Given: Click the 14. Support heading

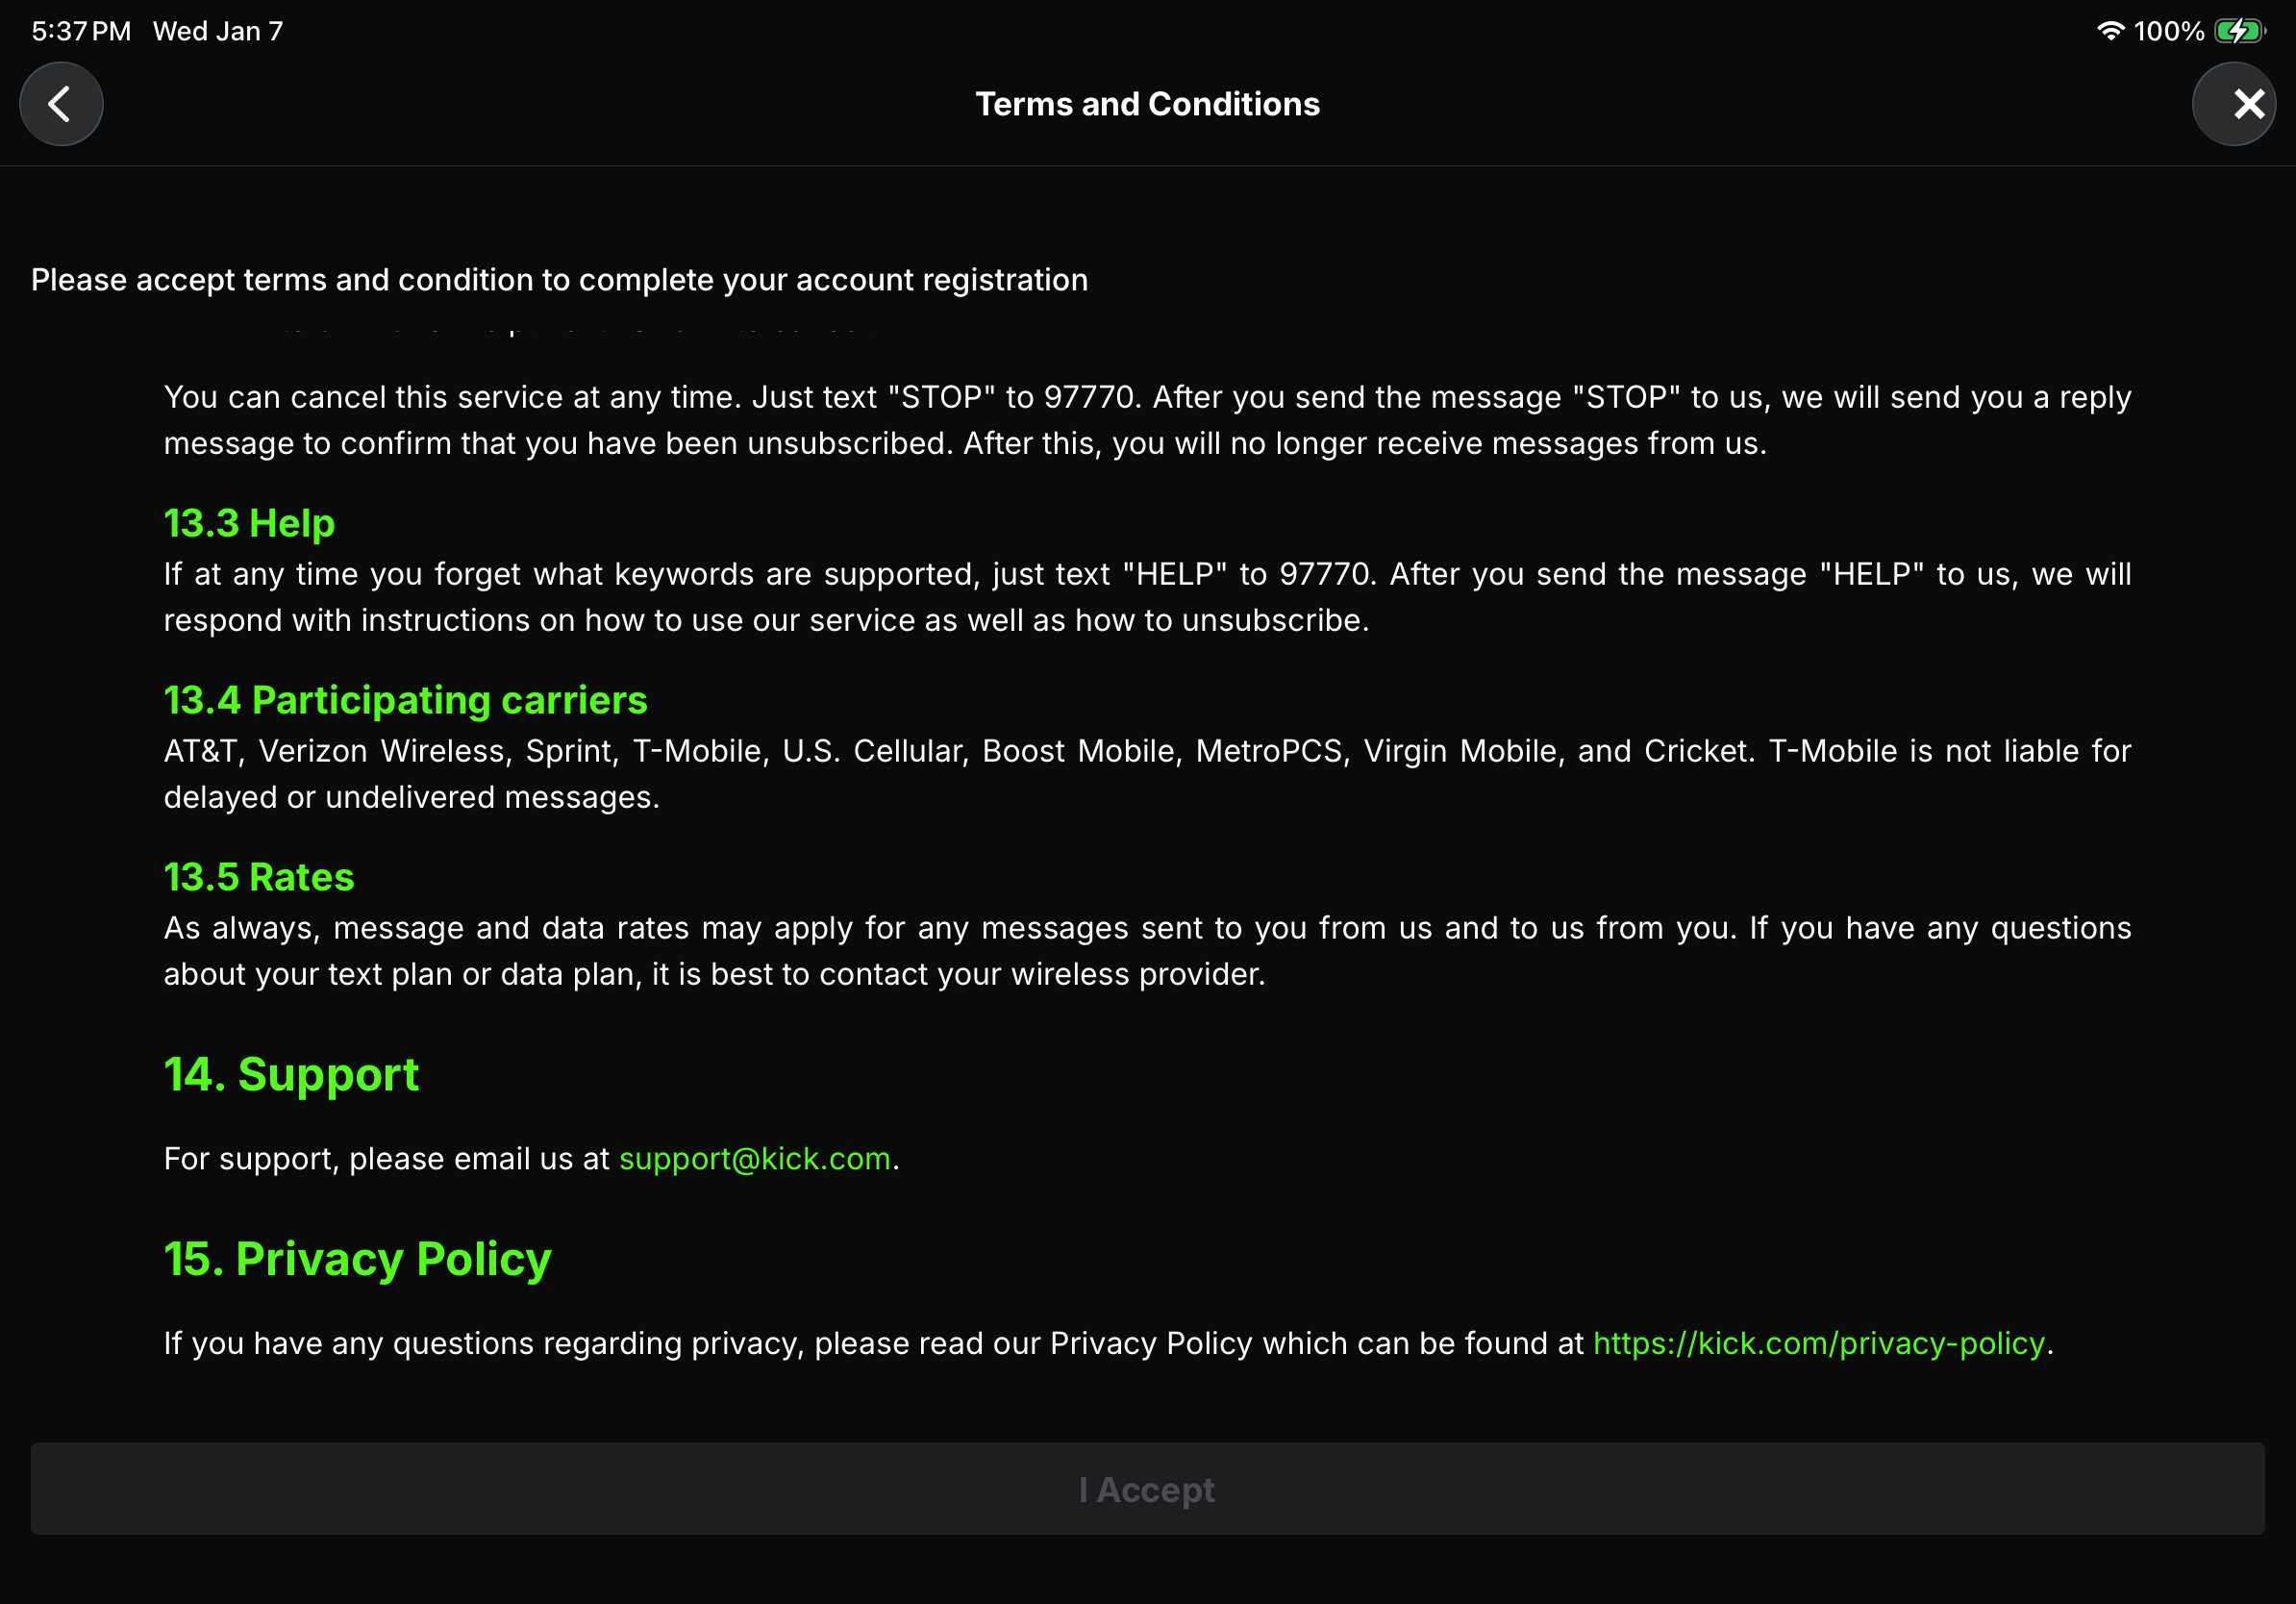Looking at the screenshot, I should (291, 1075).
